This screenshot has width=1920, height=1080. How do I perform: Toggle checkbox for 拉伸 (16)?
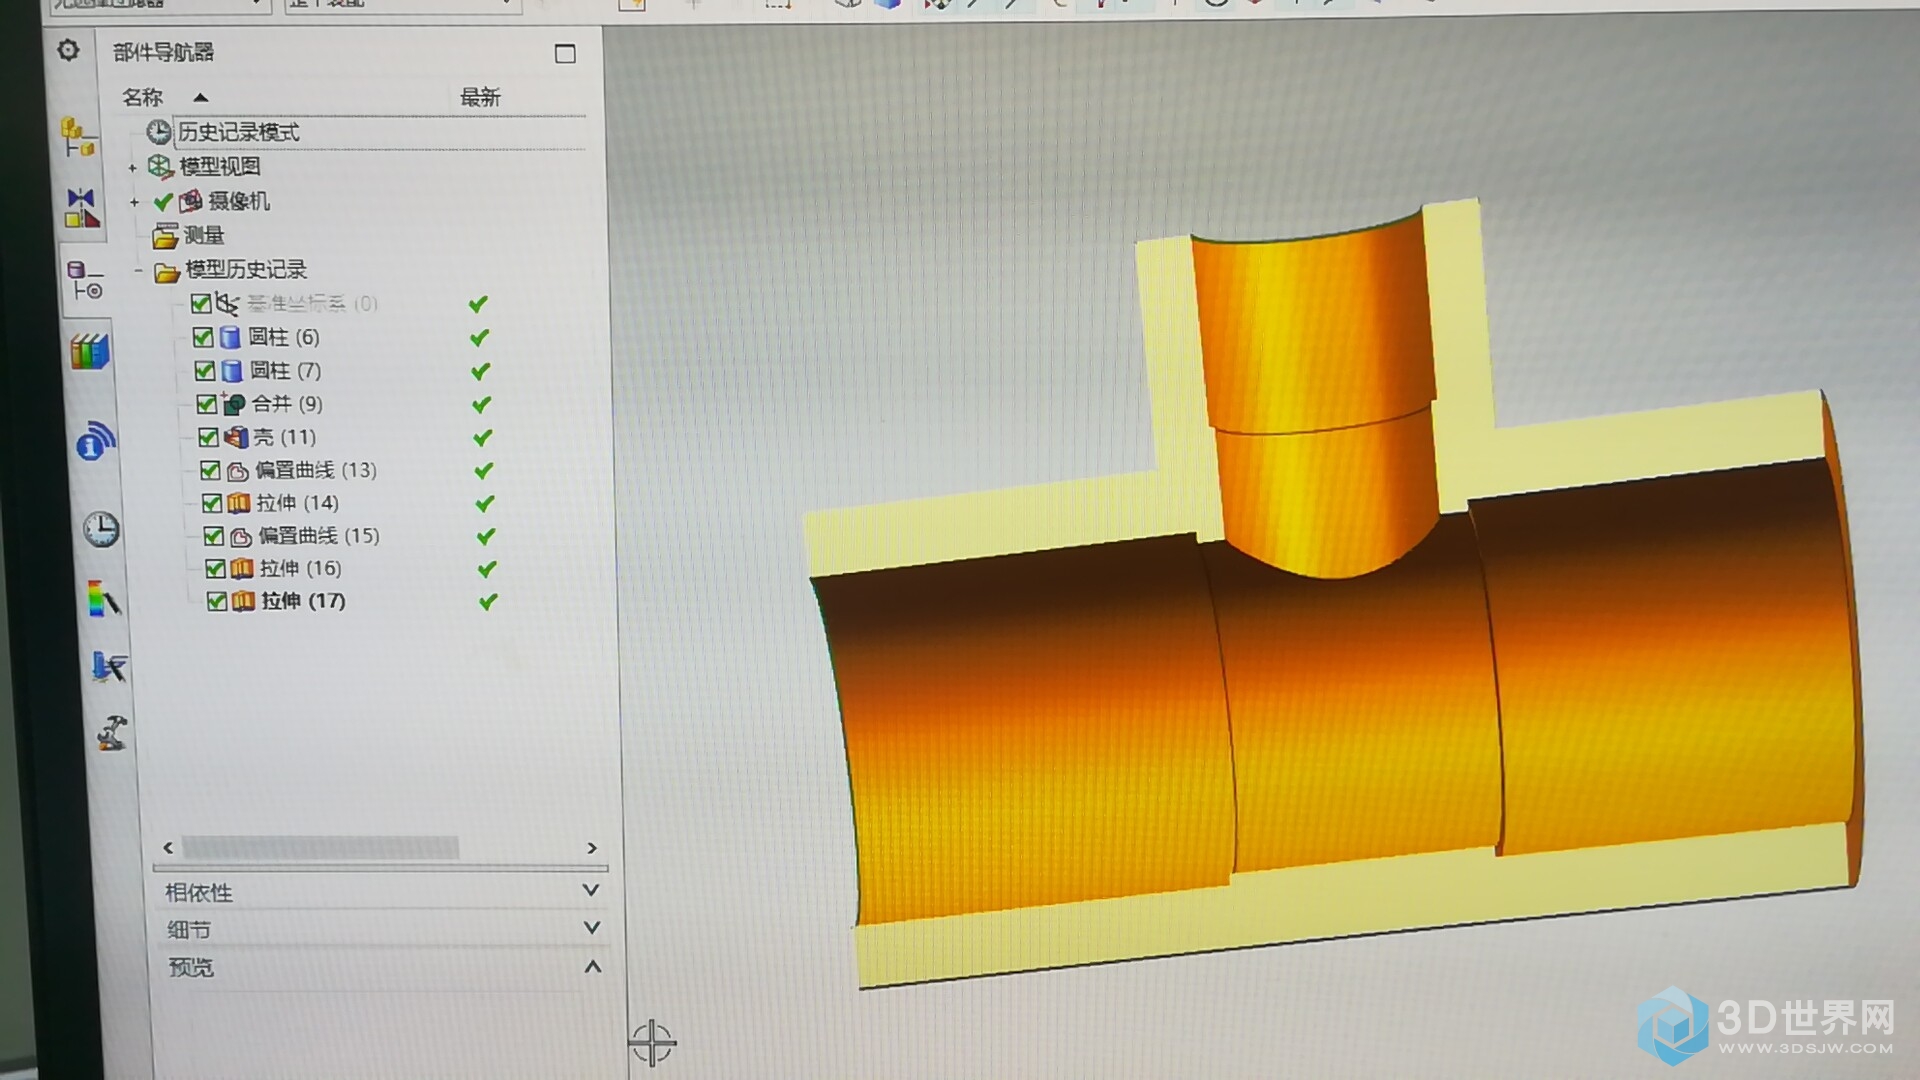(x=215, y=569)
